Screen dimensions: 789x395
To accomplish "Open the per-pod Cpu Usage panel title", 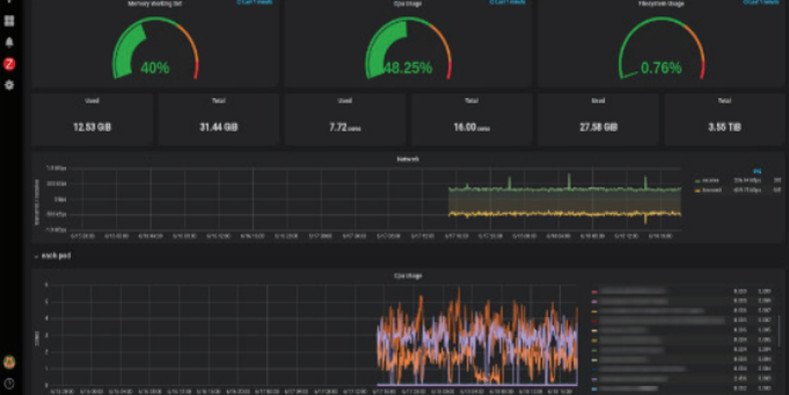I will 408,276.
